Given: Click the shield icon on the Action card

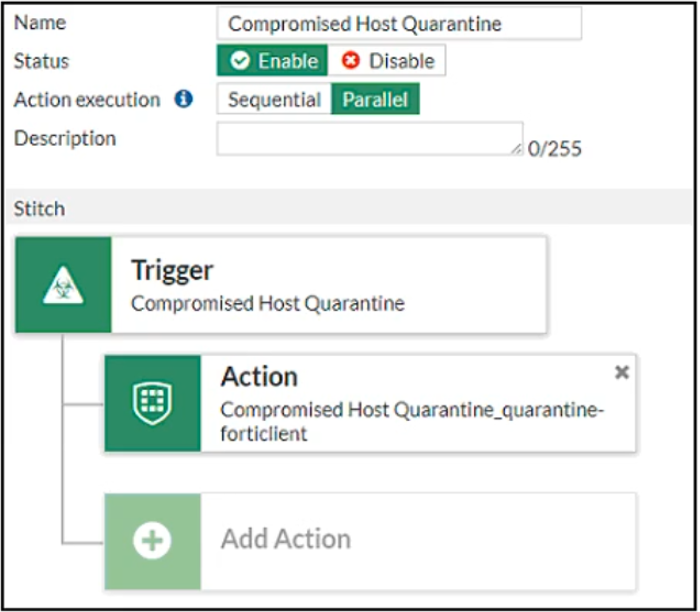Looking at the screenshot, I should [x=152, y=403].
